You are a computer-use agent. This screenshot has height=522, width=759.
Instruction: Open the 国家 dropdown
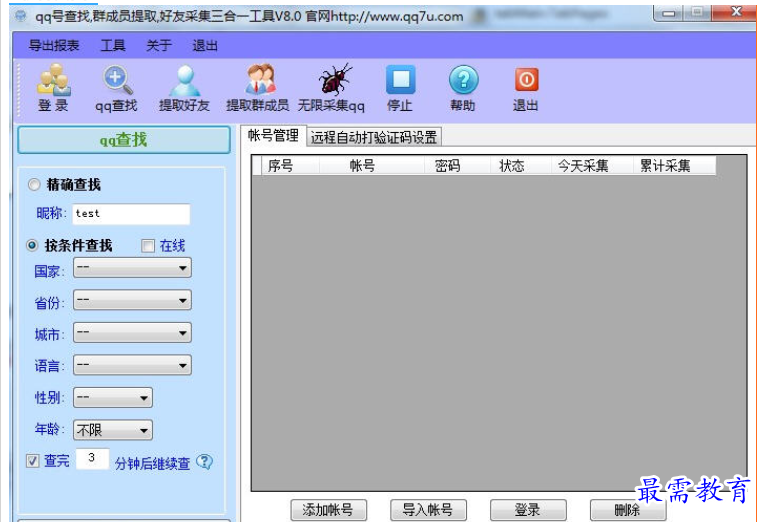(132, 268)
